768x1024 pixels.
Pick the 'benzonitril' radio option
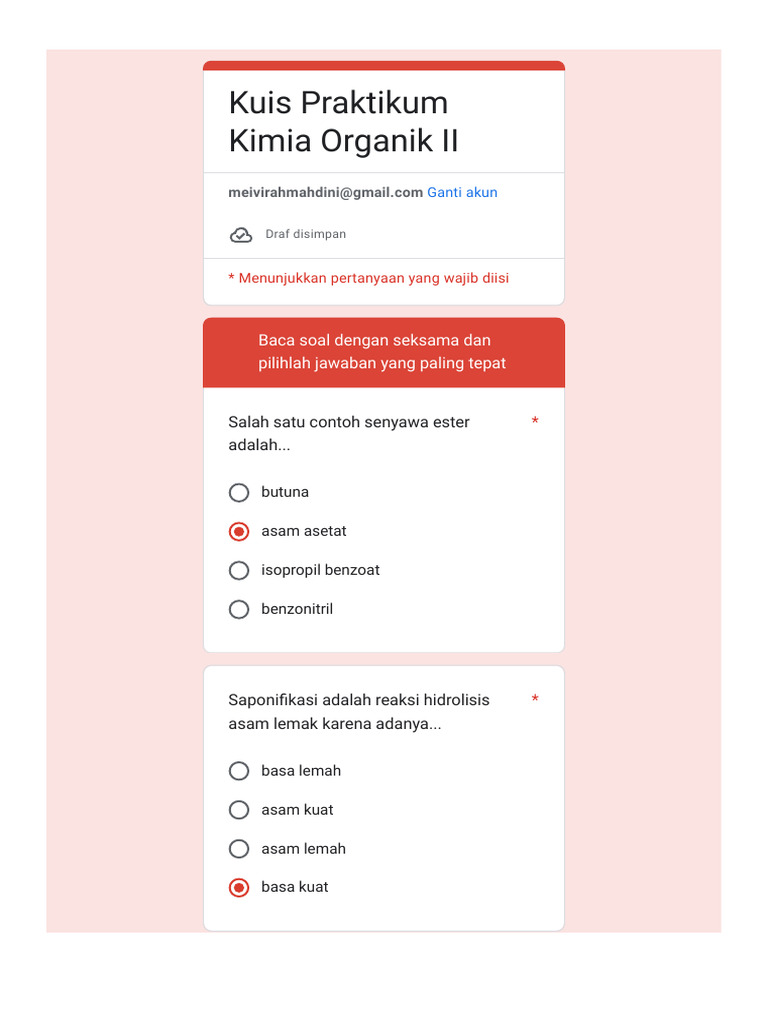239,609
